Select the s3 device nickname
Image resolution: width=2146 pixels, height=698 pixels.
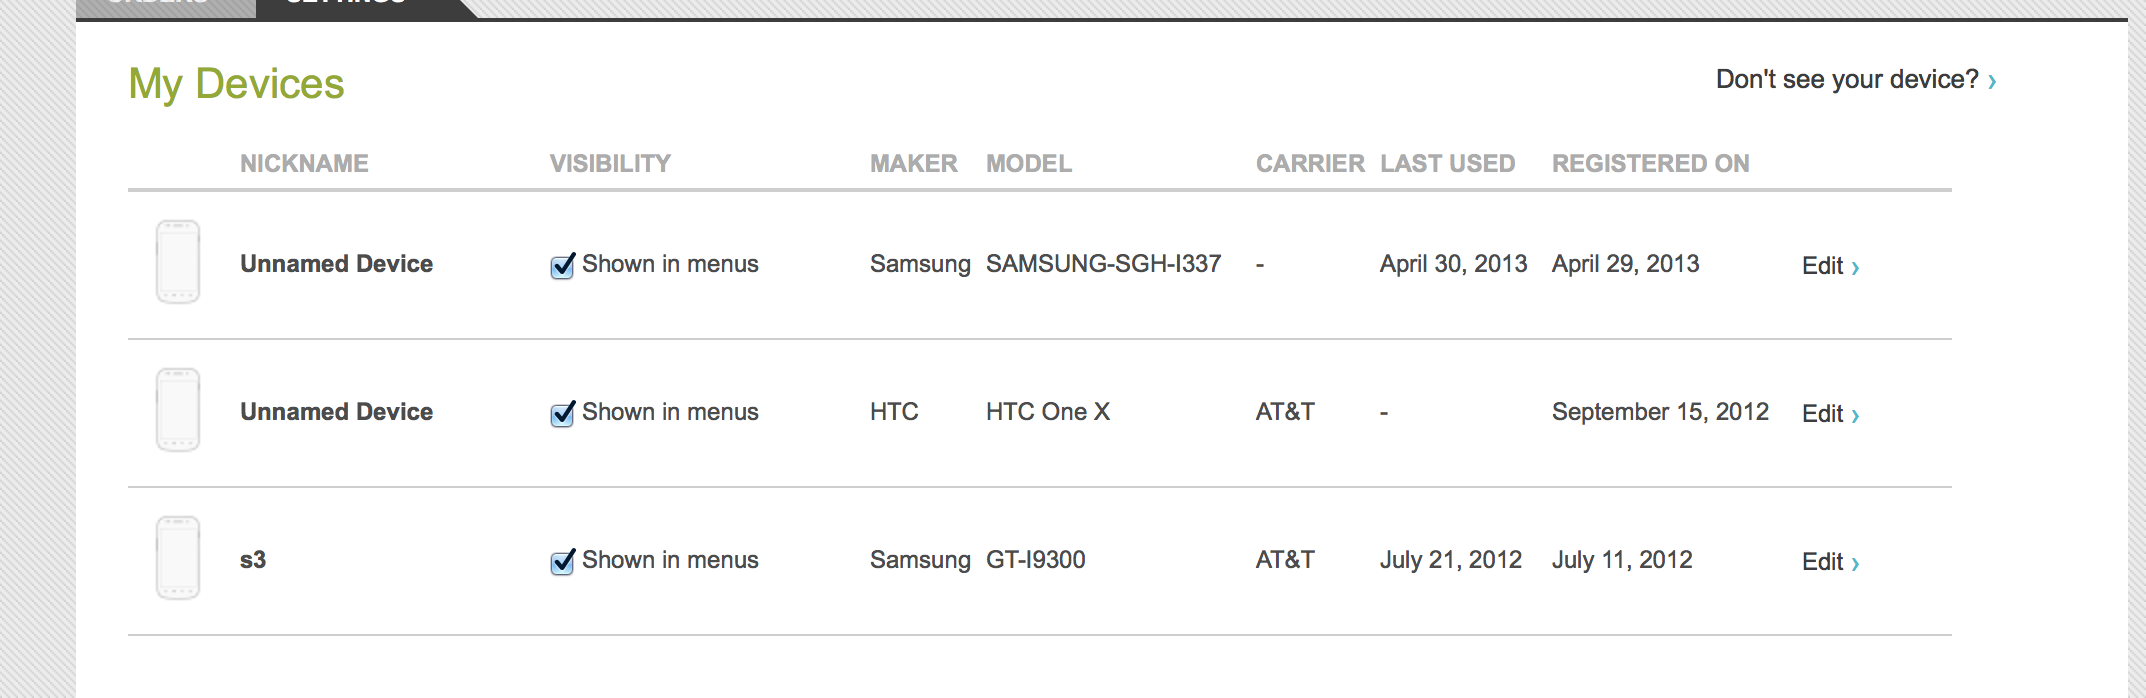point(253,560)
